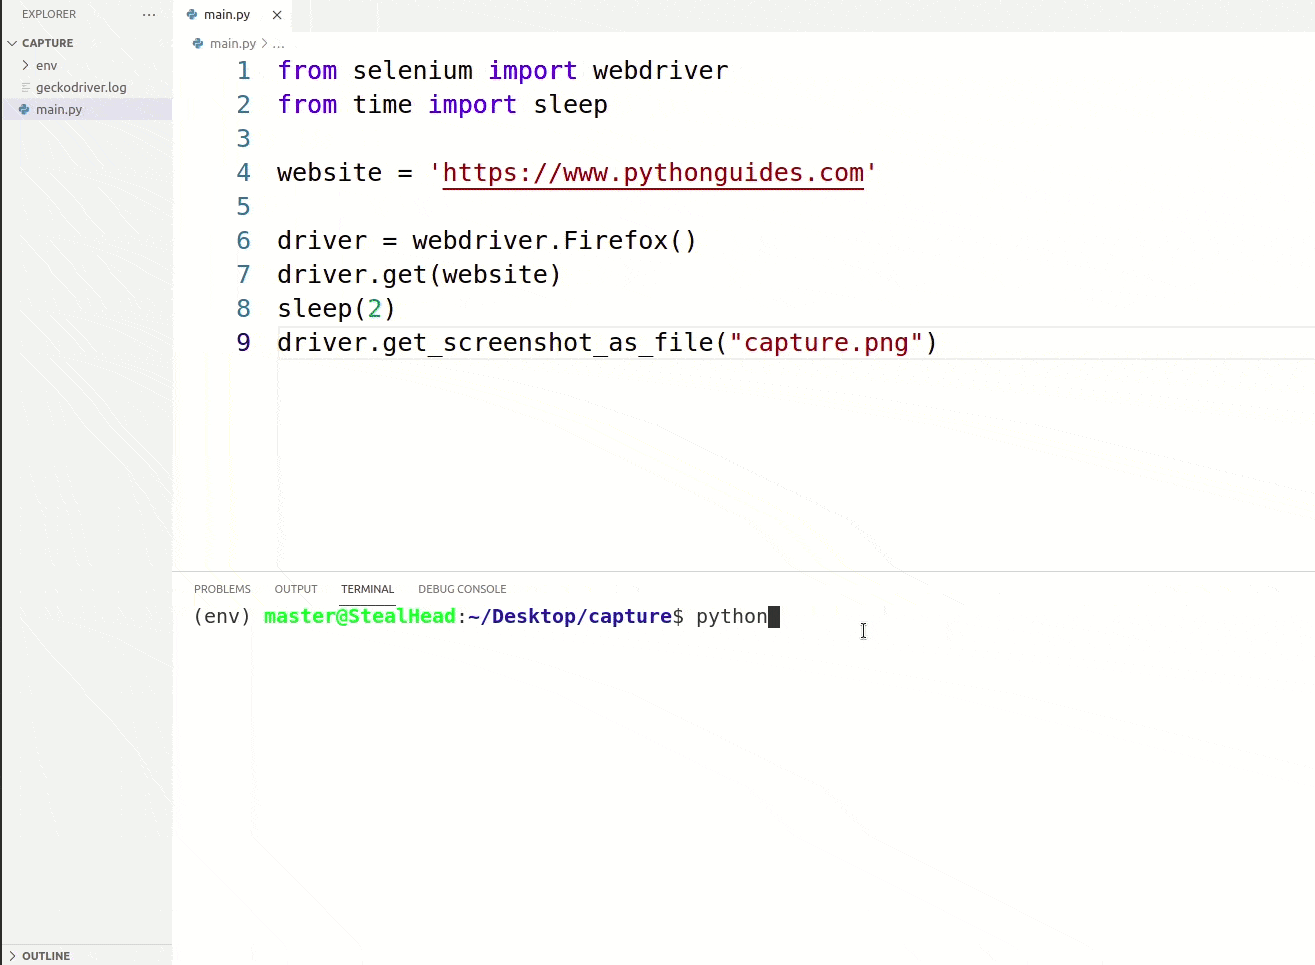The height and width of the screenshot is (965, 1315).
Task: Switch to the PROBLEMS tab
Action: 222,589
